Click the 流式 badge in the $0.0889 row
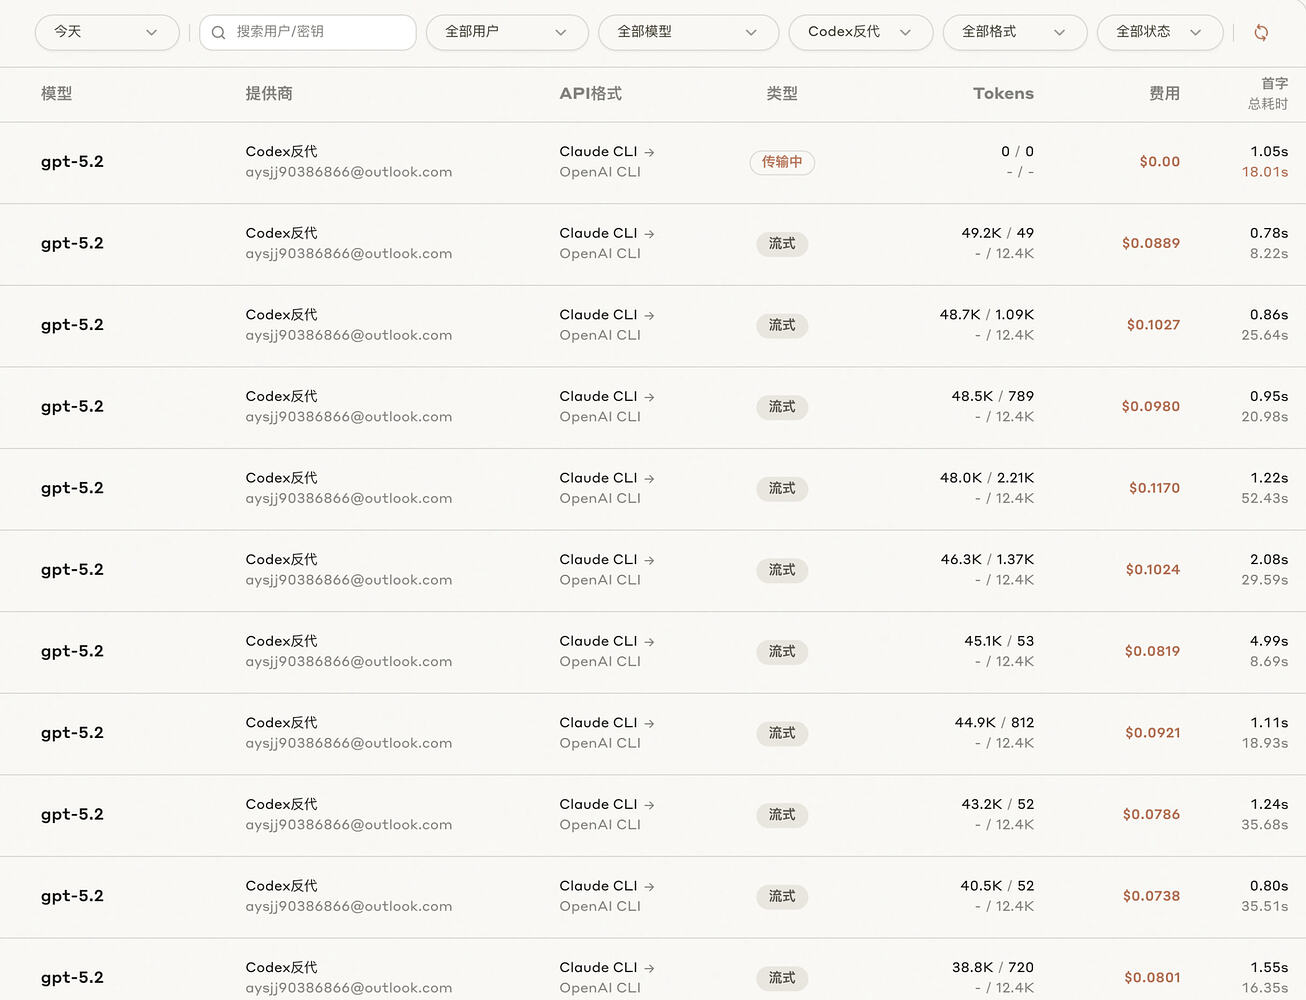The width and height of the screenshot is (1306, 1000). (782, 244)
